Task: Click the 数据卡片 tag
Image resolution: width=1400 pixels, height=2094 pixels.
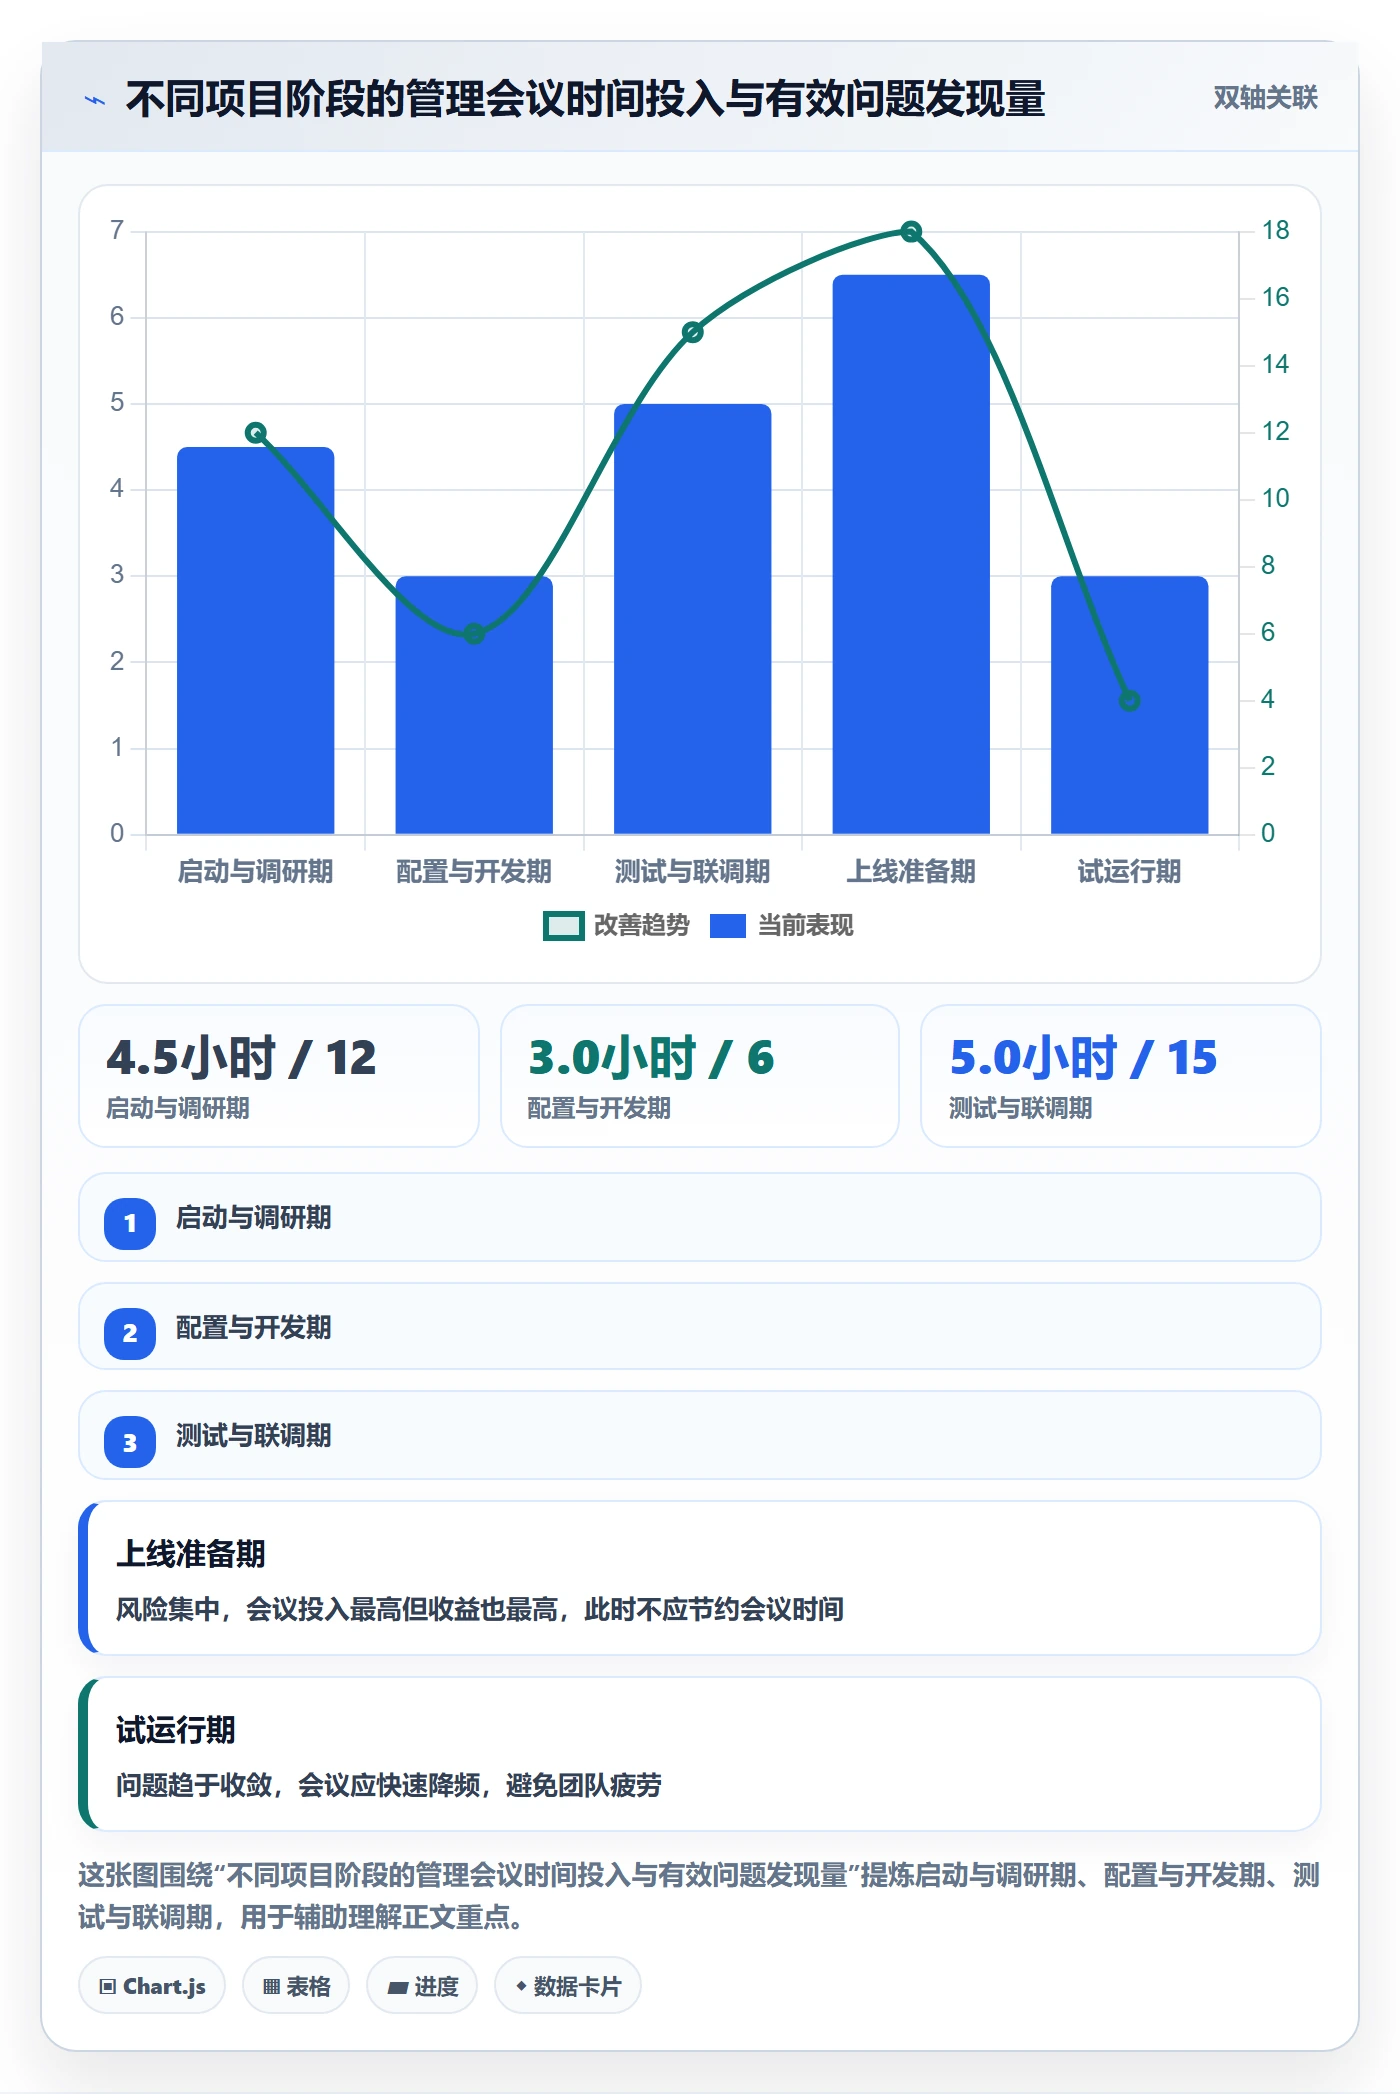Action: (x=568, y=1986)
